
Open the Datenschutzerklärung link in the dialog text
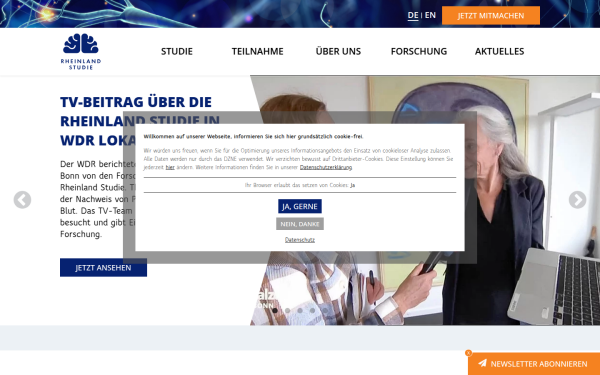(x=326, y=167)
